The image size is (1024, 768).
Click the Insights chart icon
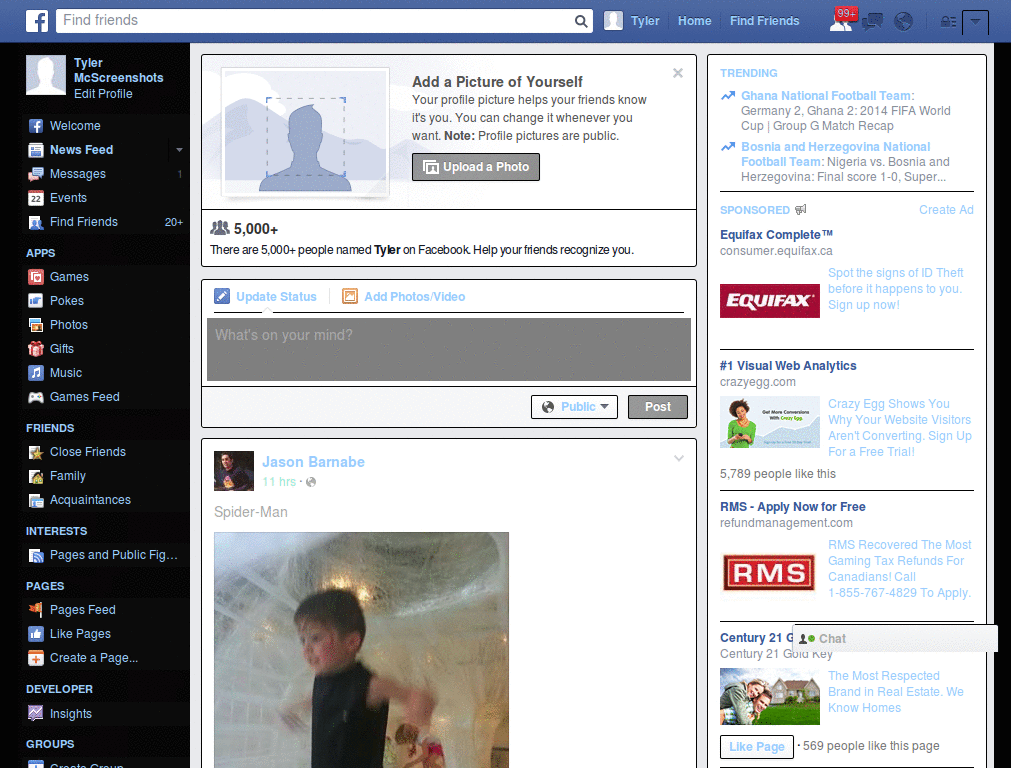[36, 713]
